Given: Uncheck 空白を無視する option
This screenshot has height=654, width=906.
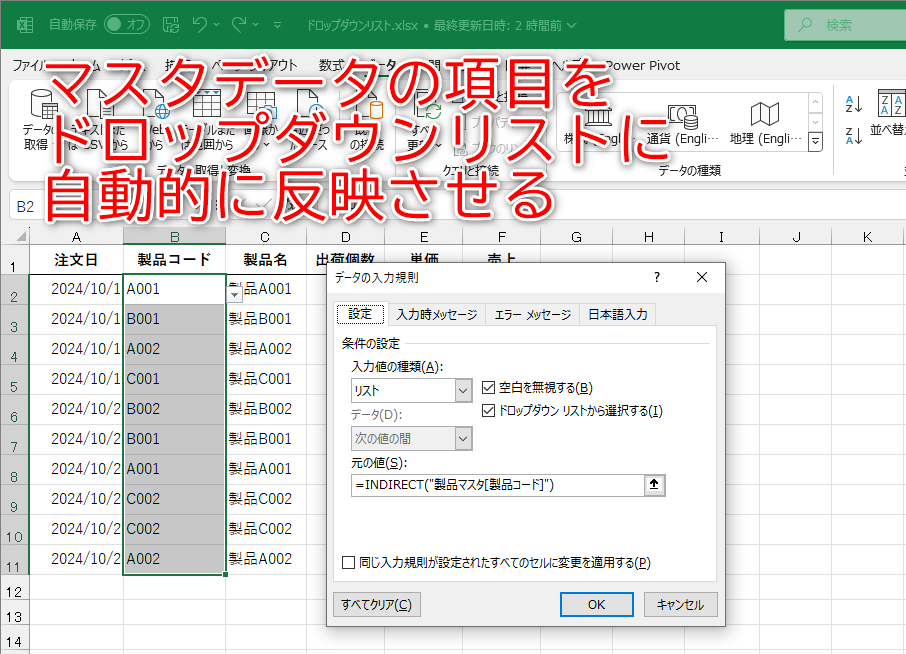Looking at the screenshot, I should (x=487, y=389).
